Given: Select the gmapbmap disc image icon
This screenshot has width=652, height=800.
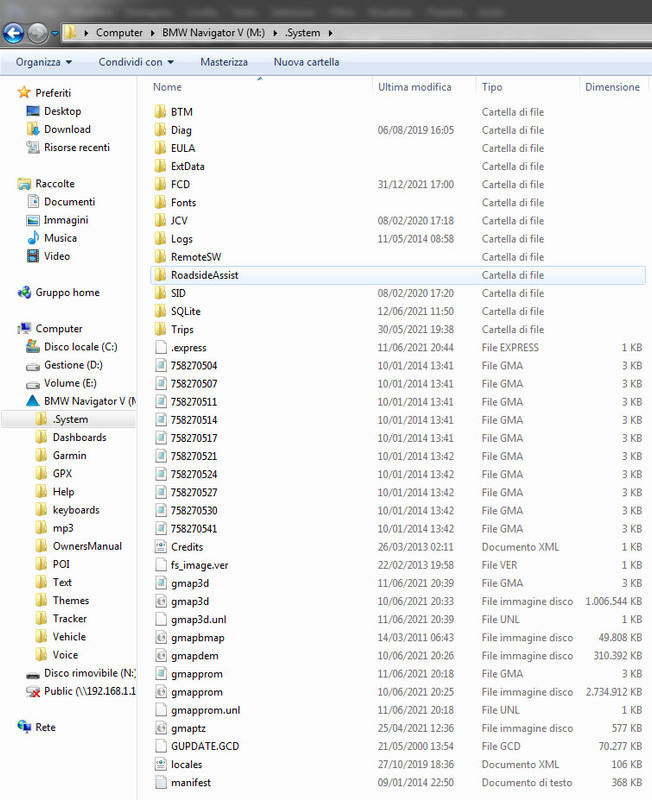Looking at the screenshot, I should (x=161, y=637).
